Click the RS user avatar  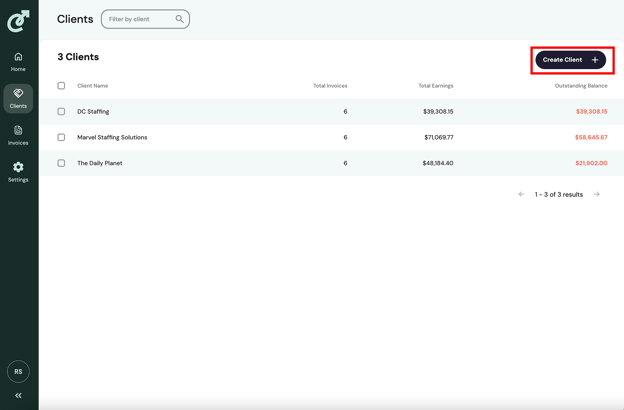click(x=18, y=371)
